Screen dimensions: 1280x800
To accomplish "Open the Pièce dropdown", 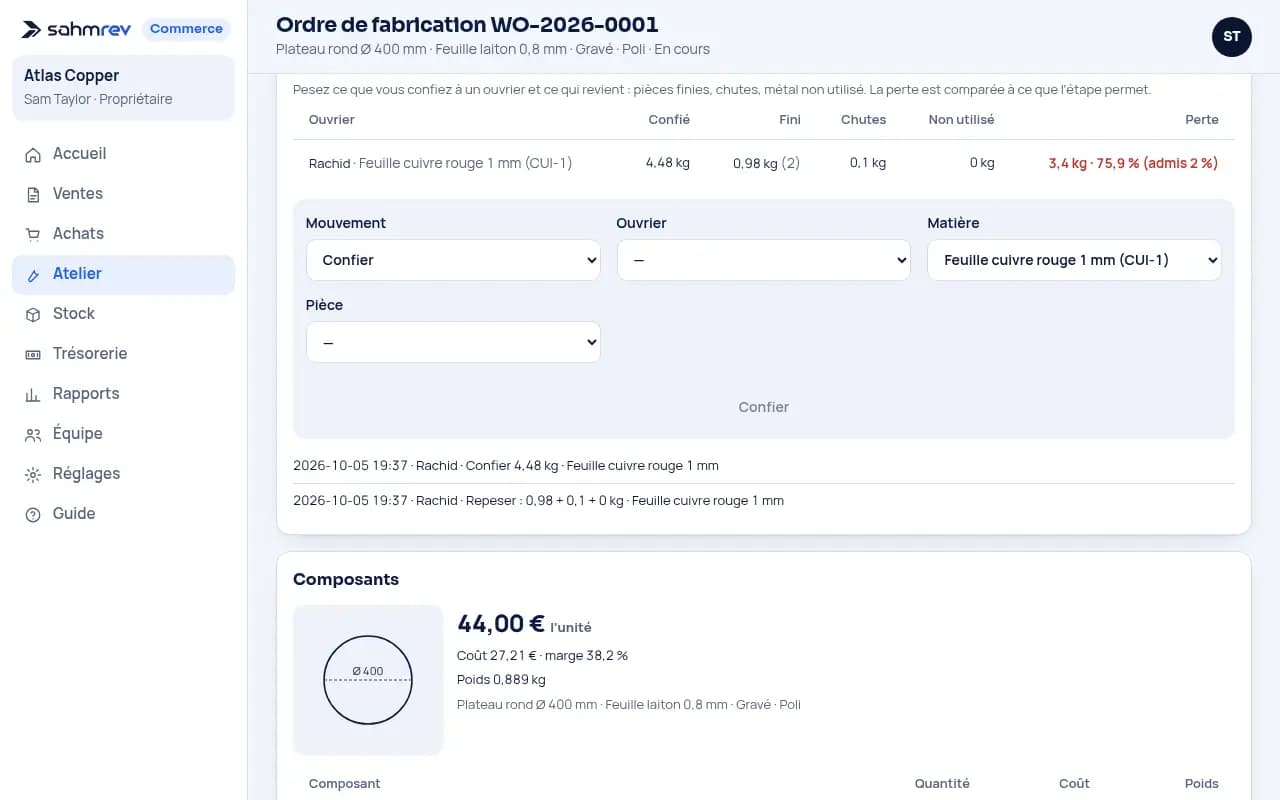I will 453,342.
